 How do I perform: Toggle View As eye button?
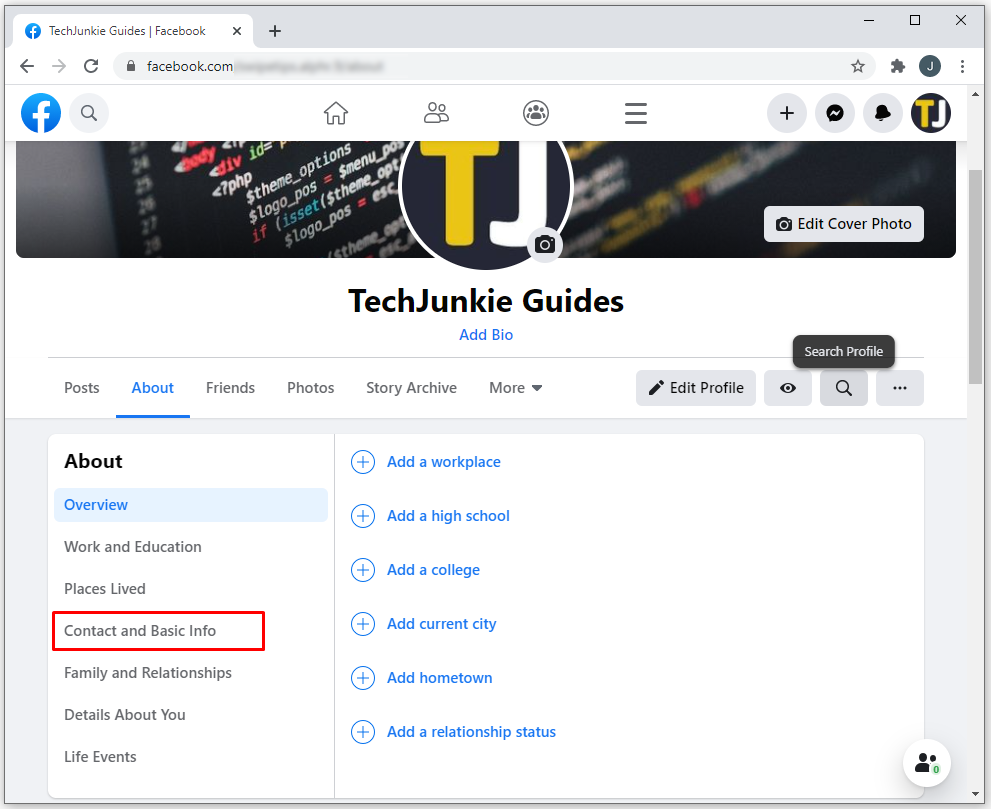(788, 388)
